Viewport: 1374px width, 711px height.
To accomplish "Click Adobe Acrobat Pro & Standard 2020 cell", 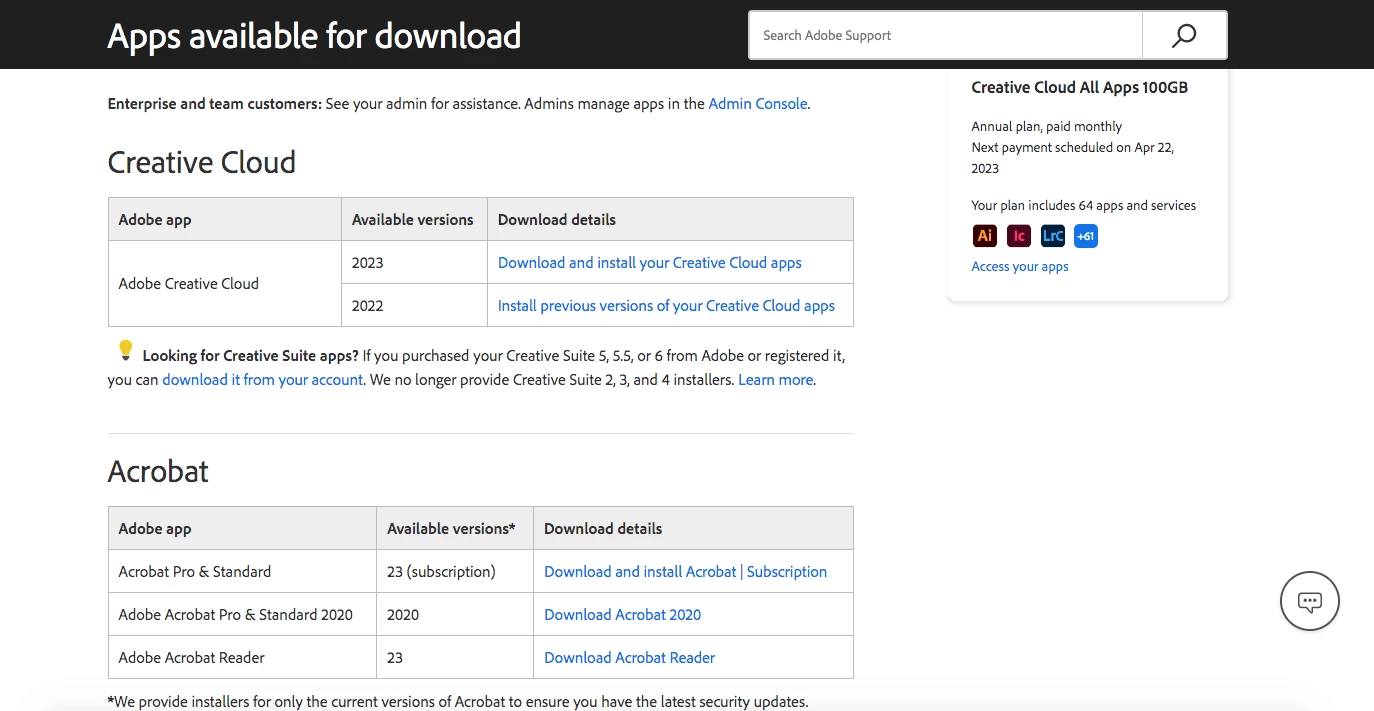I will (242, 614).
